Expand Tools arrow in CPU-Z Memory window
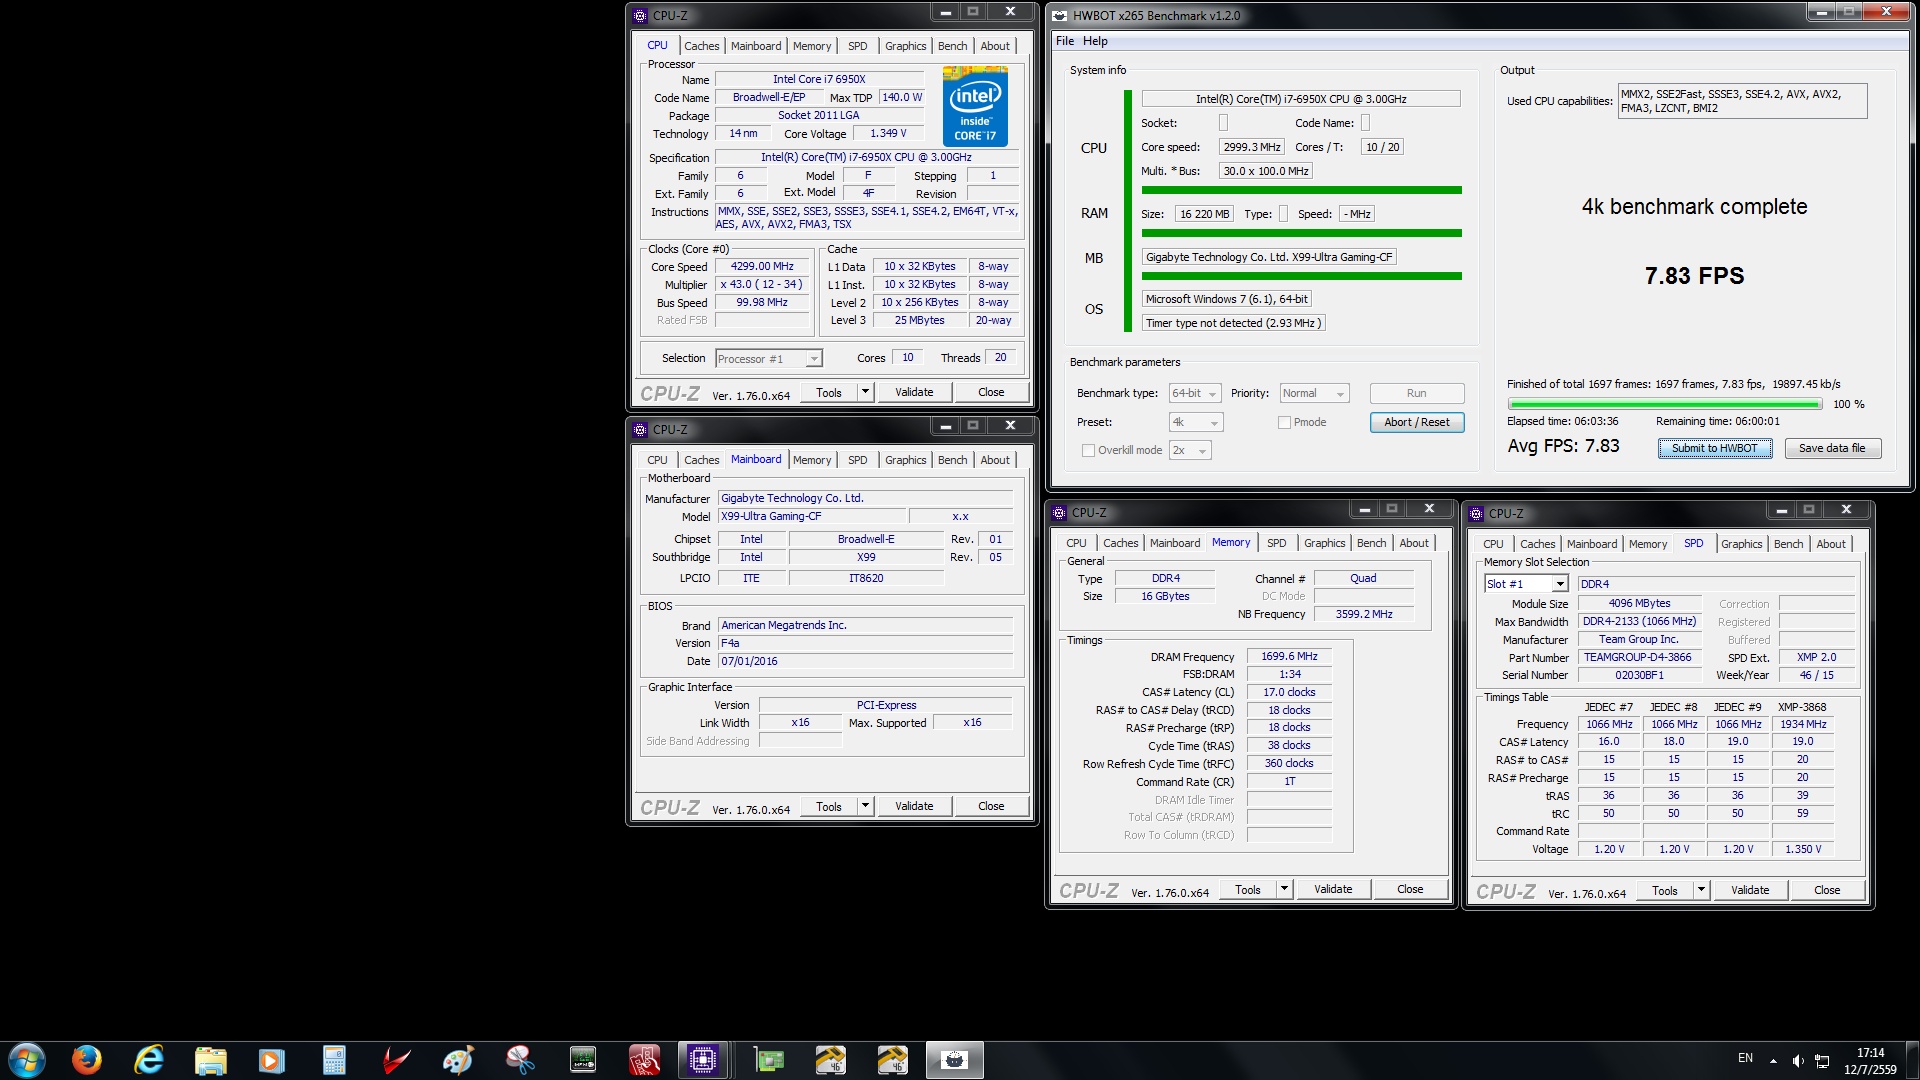 [x=1285, y=889]
